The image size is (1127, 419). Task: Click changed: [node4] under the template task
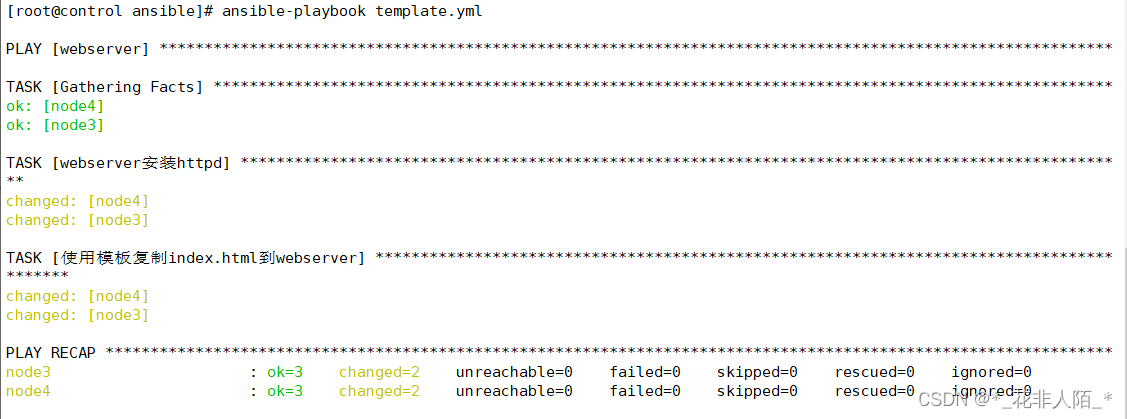[x=77, y=296]
